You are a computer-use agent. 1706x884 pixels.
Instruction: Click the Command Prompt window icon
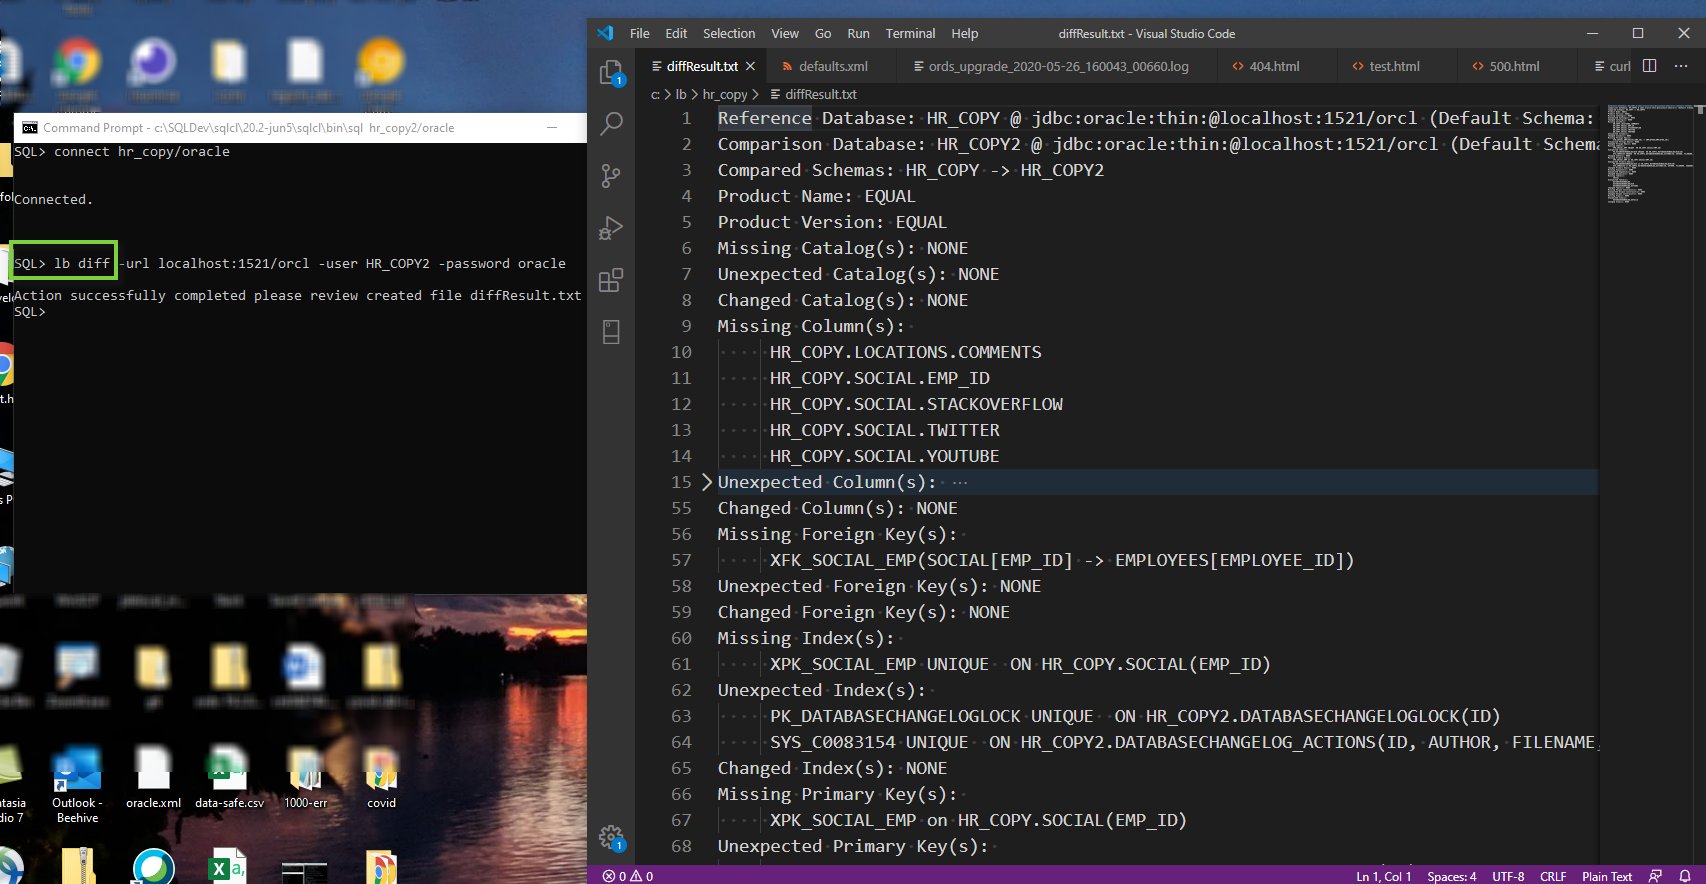point(30,128)
